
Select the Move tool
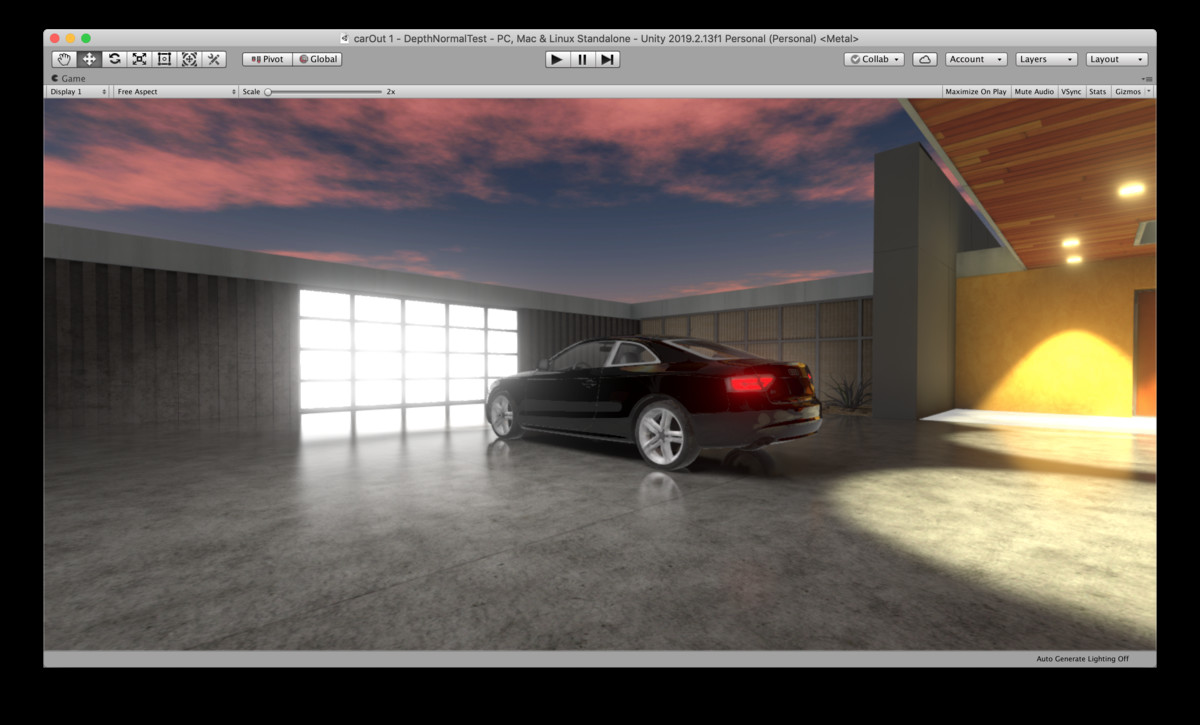click(89, 59)
